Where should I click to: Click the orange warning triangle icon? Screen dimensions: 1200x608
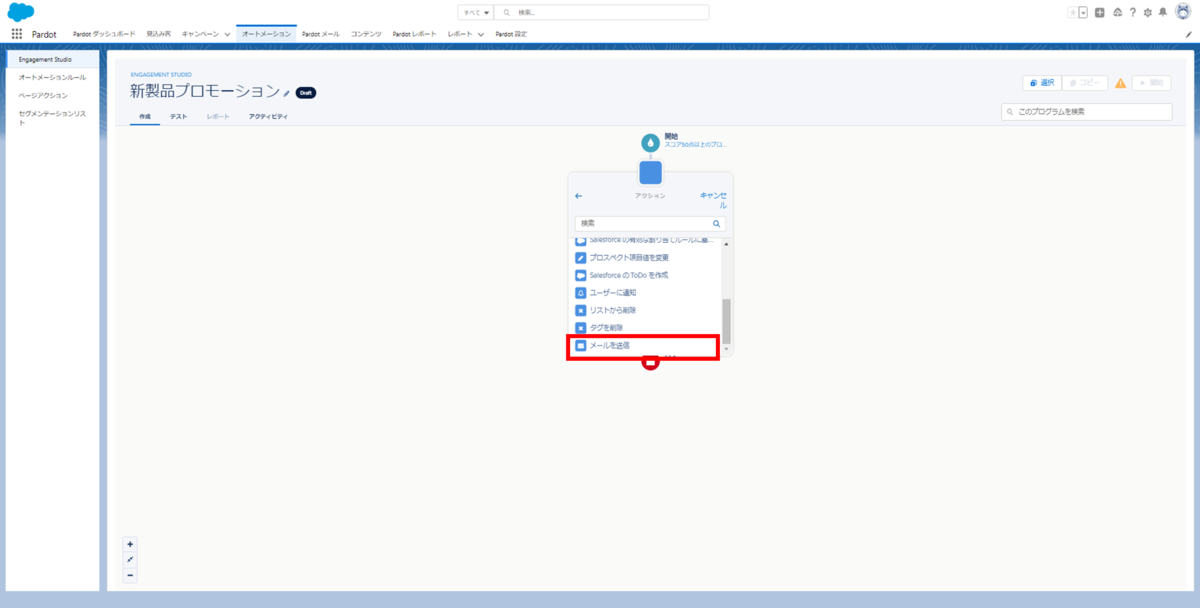(1120, 83)
